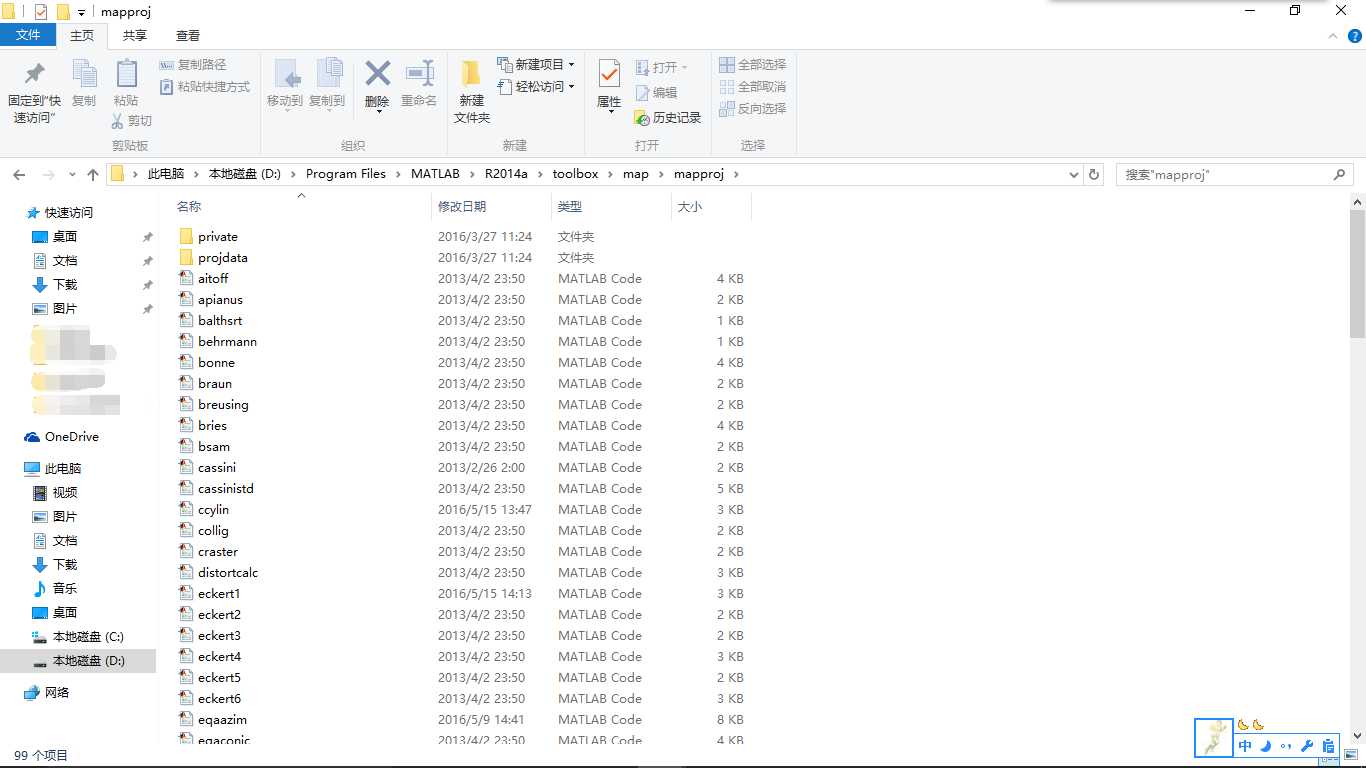
Task: Open Local Disk (C:) in the sidebar
Action: pos(79,637)
